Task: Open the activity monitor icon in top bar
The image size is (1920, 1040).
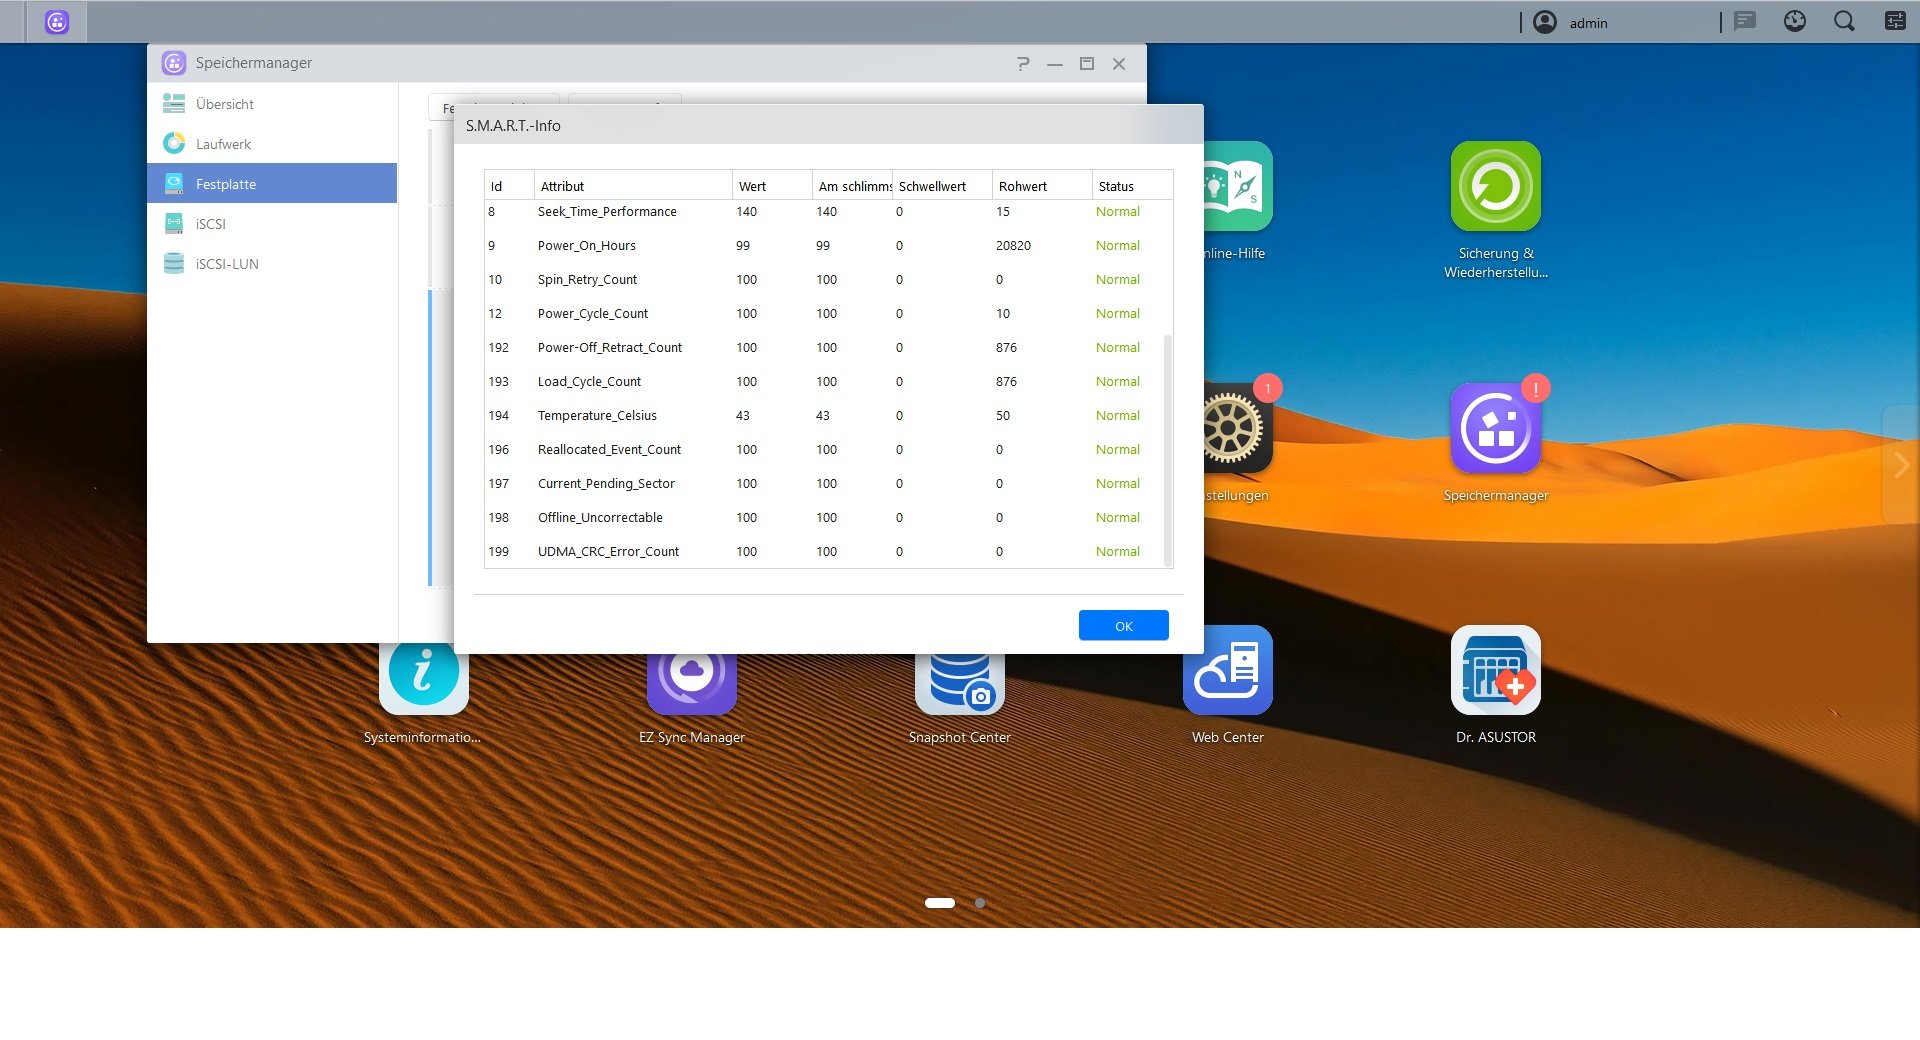Action: tap(1795, 21)
